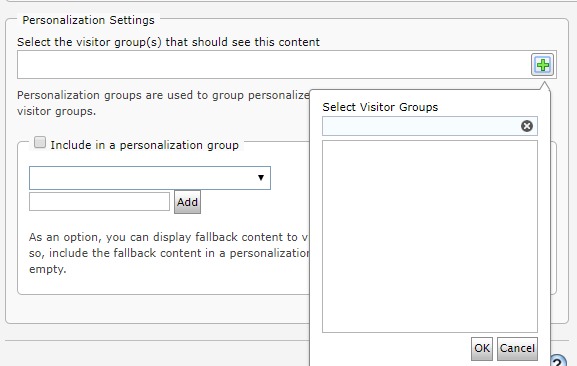The width and height of the screenshot is (577, 366).
Task: Click the green plus add visitor group icon
Action: point(542,65)
